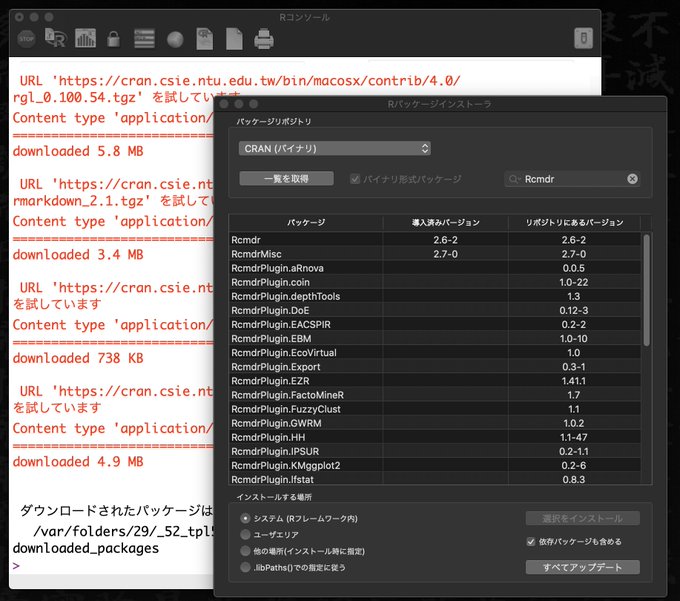This screenshot has width=680, height=601.
Task: Toggle 依存パッケージも含める checkbox
Action: pyautogui.click(x=531, y=542)
